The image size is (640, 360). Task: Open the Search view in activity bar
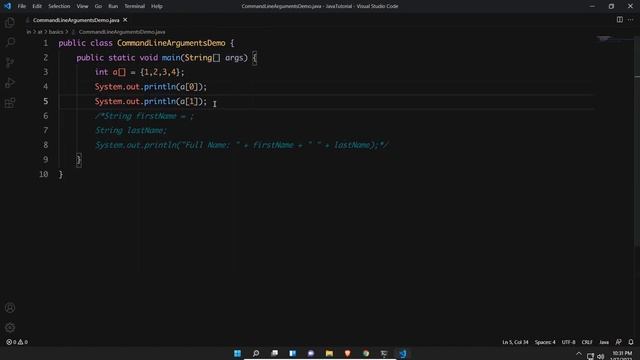pyautogui.click(x=10, y=42)
